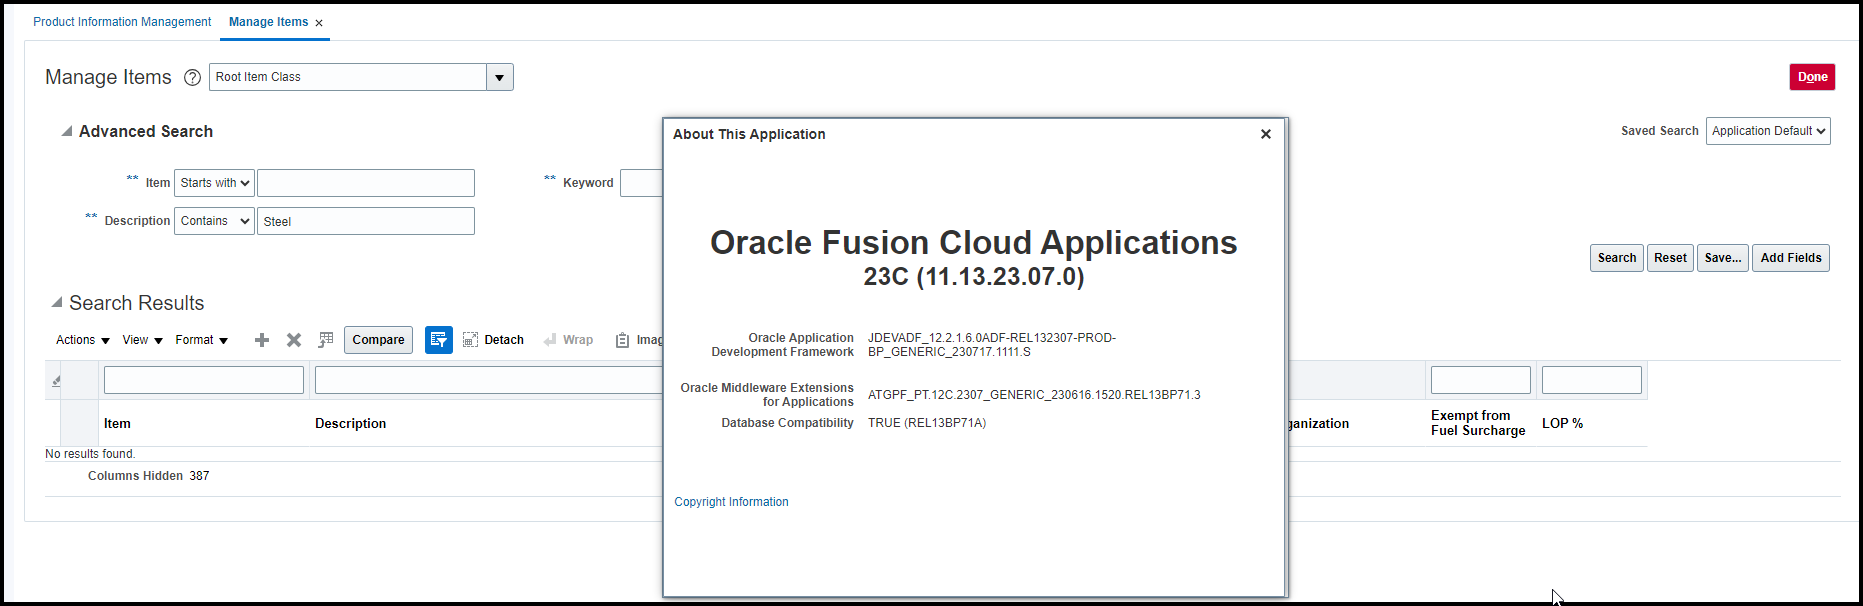Collapse the Search Results section

point(57,302)
